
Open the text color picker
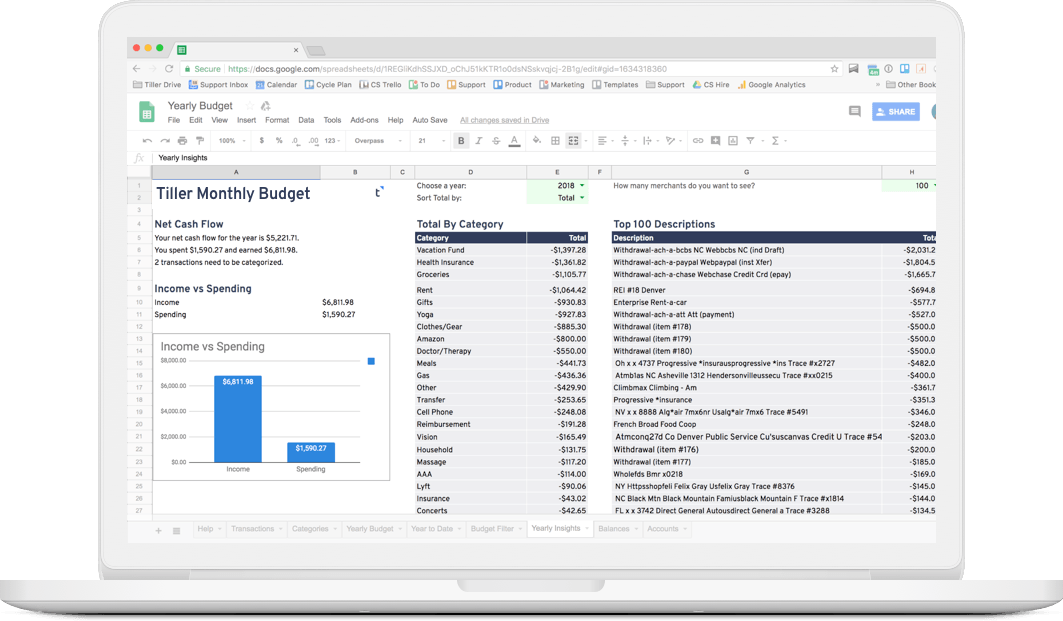515,141
